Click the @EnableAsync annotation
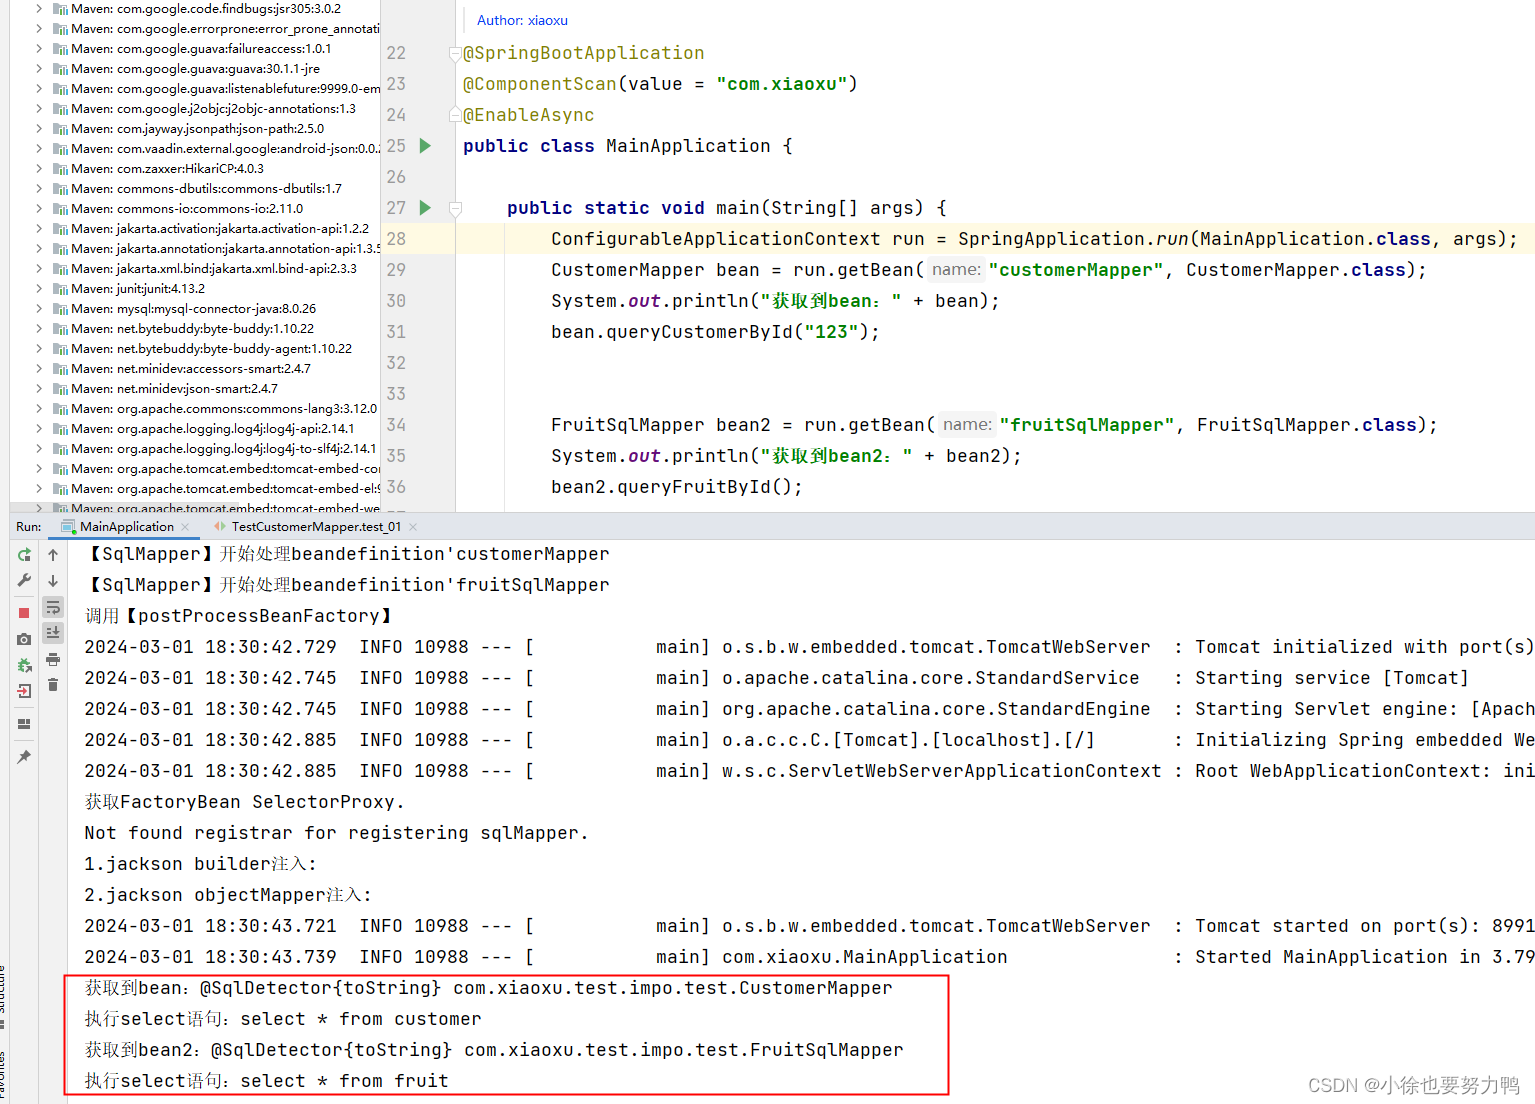1535x1104 pixels. (x=529, y=115)
